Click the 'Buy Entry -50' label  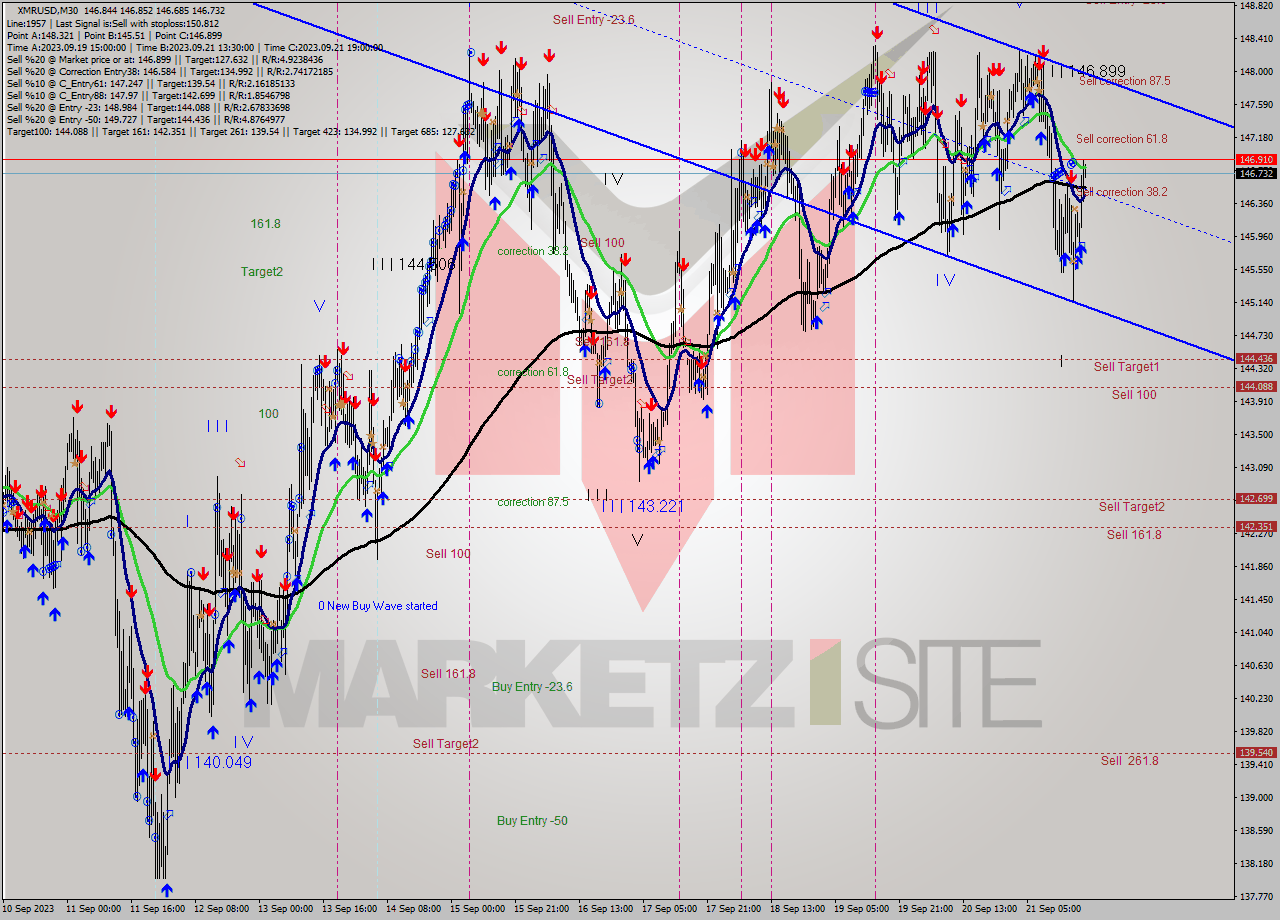pos(532,821)
